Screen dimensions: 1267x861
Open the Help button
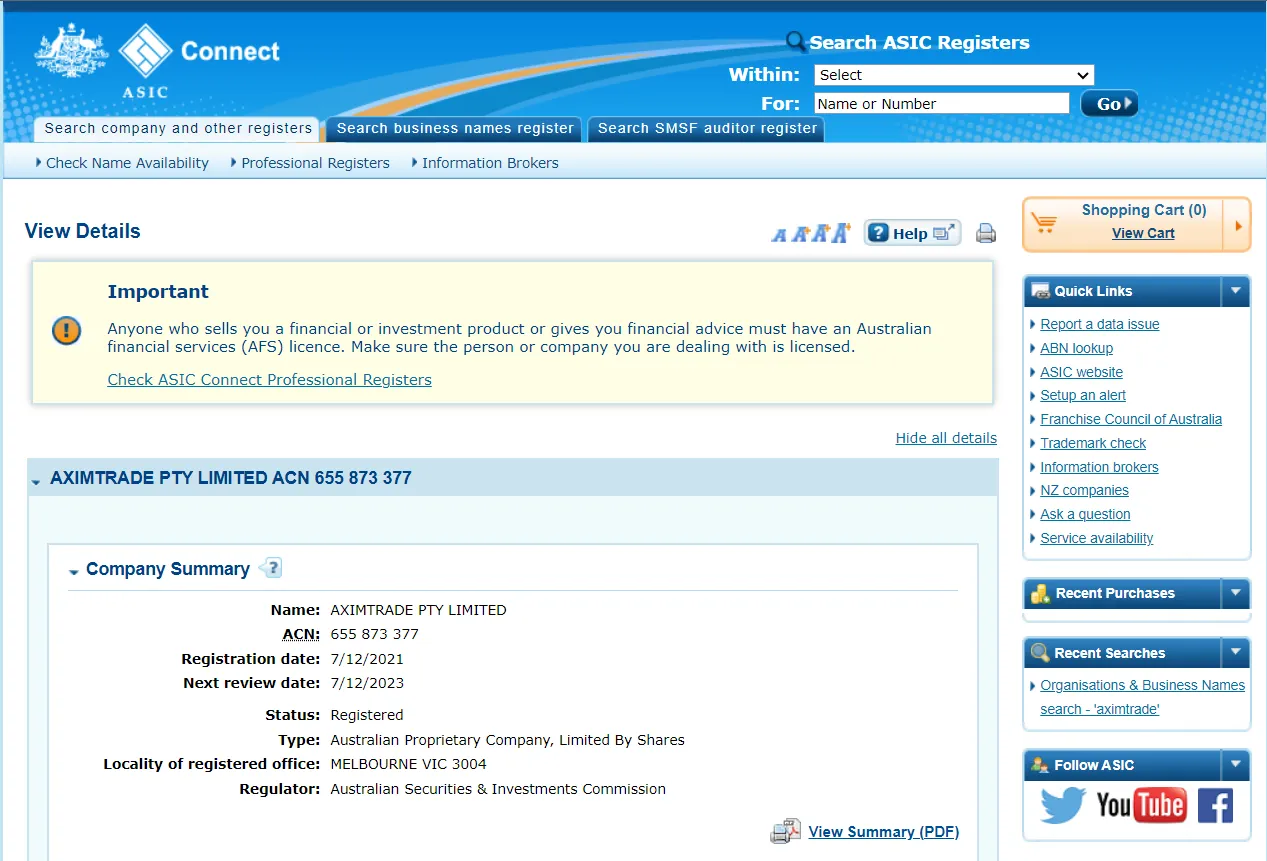pos(912,233)
